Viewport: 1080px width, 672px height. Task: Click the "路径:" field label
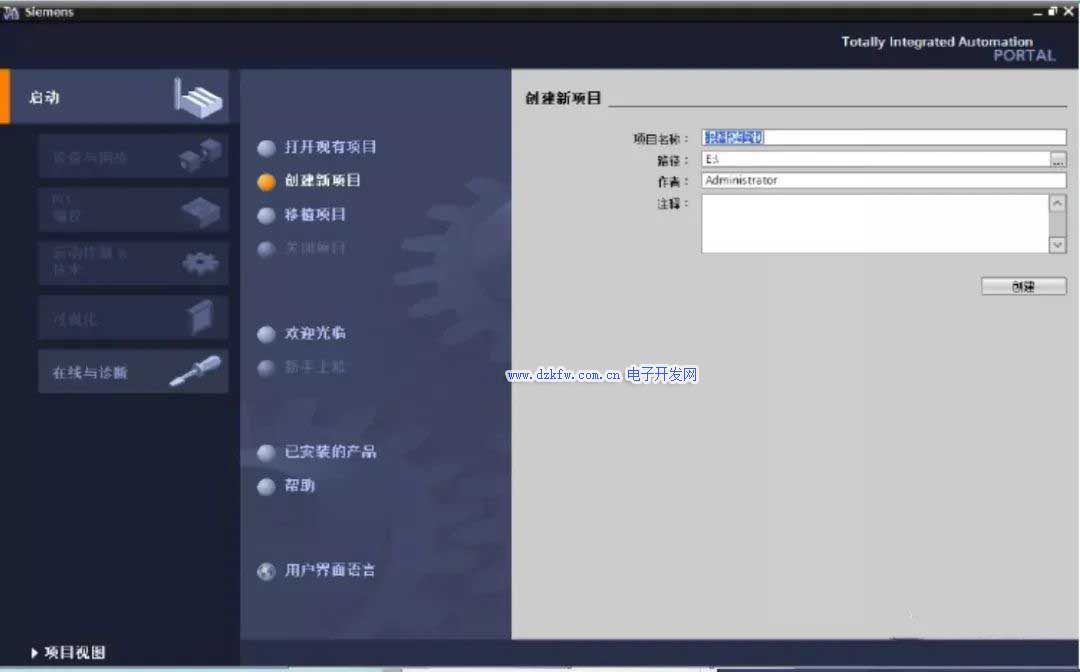pyautogui.click(x=673, y=160)
